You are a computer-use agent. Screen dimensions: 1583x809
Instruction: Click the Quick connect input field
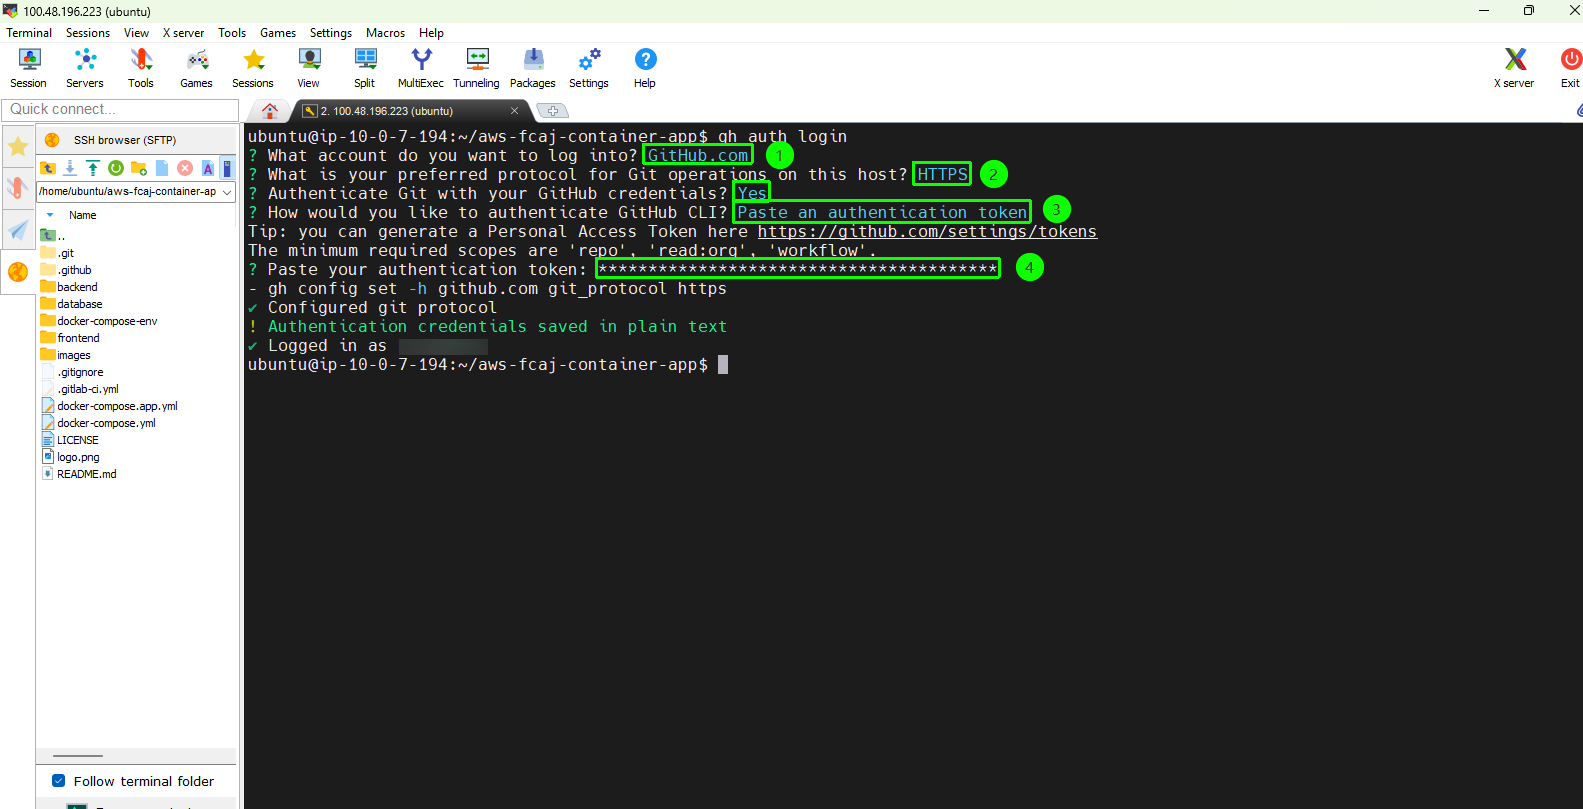click(x=120, y=109)
